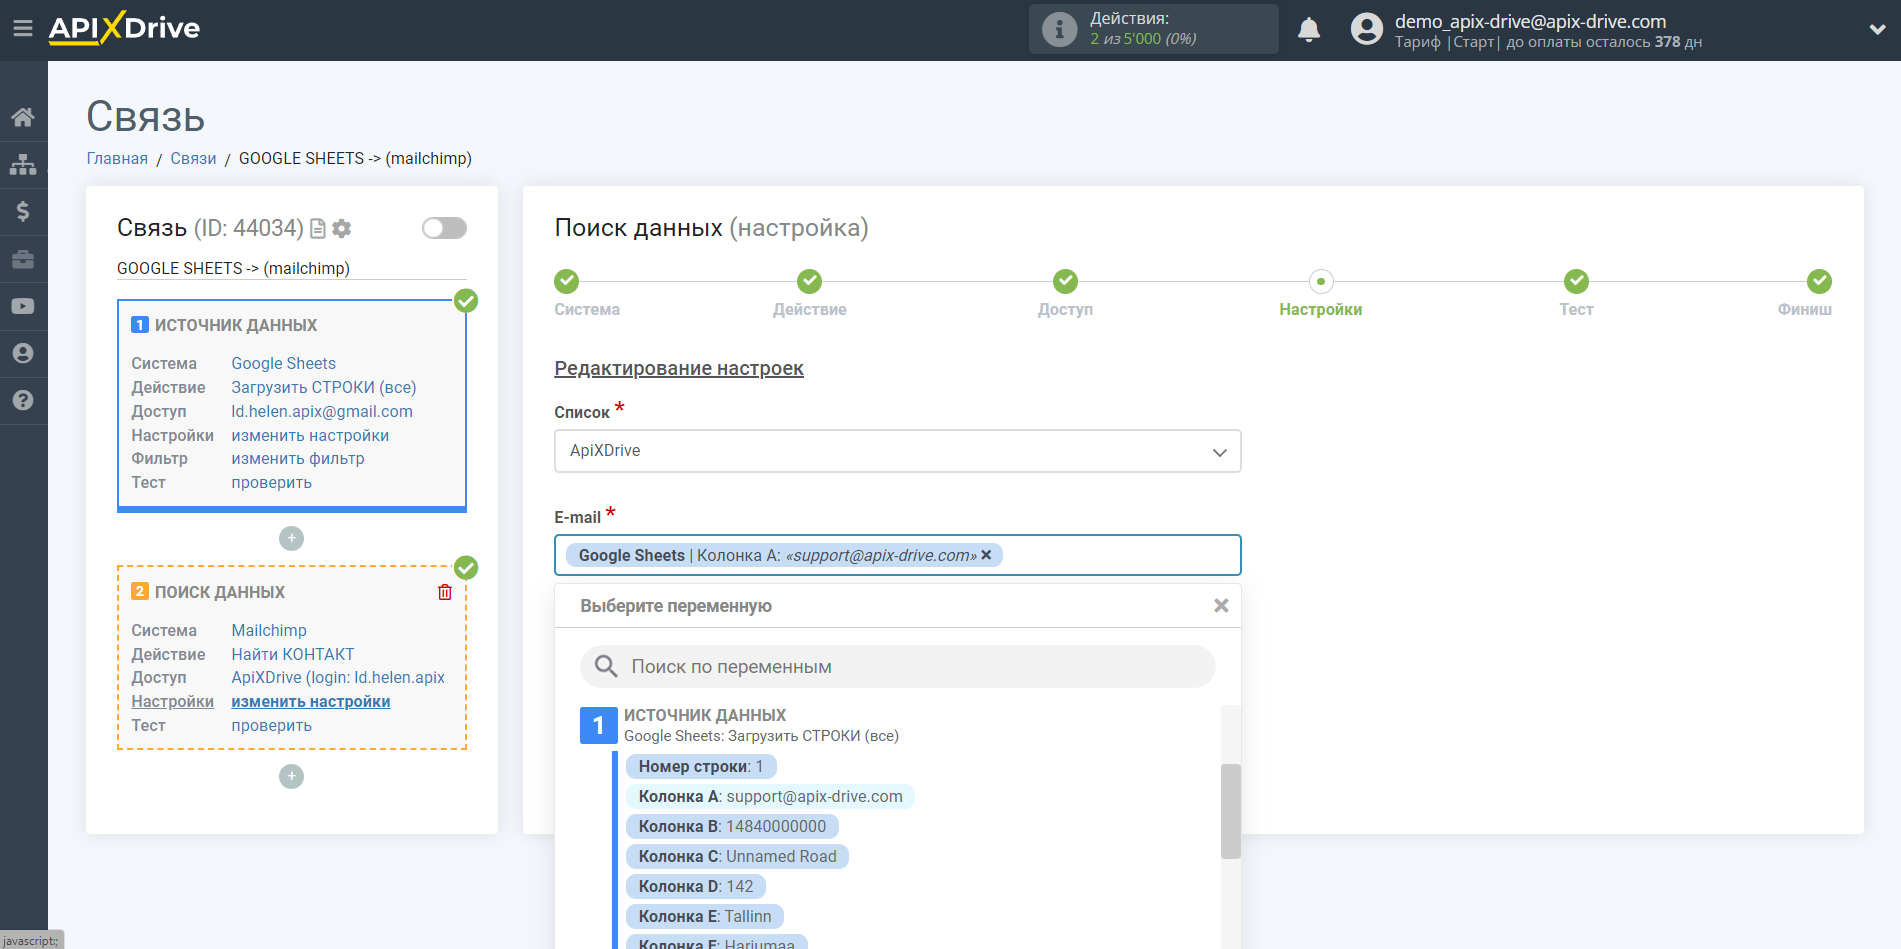Screen dimensions: 1901x949
Task: Delete the data search block with trash icon
Action: [x=445, y=592]
